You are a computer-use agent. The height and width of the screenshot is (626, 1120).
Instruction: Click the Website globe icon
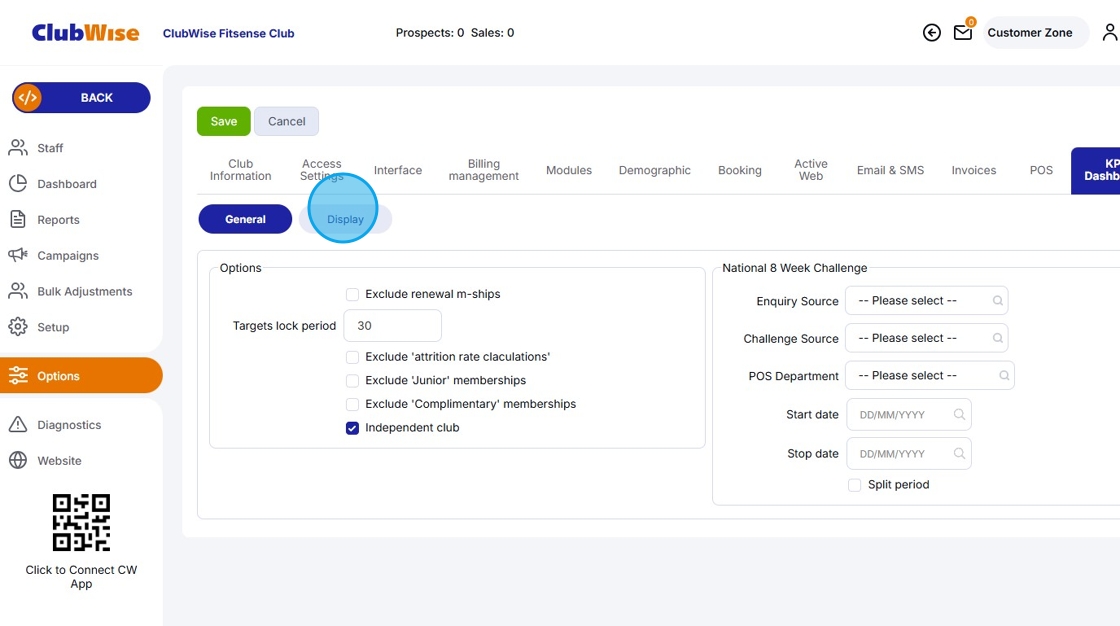pyautogui.click(x=18, y=460)
